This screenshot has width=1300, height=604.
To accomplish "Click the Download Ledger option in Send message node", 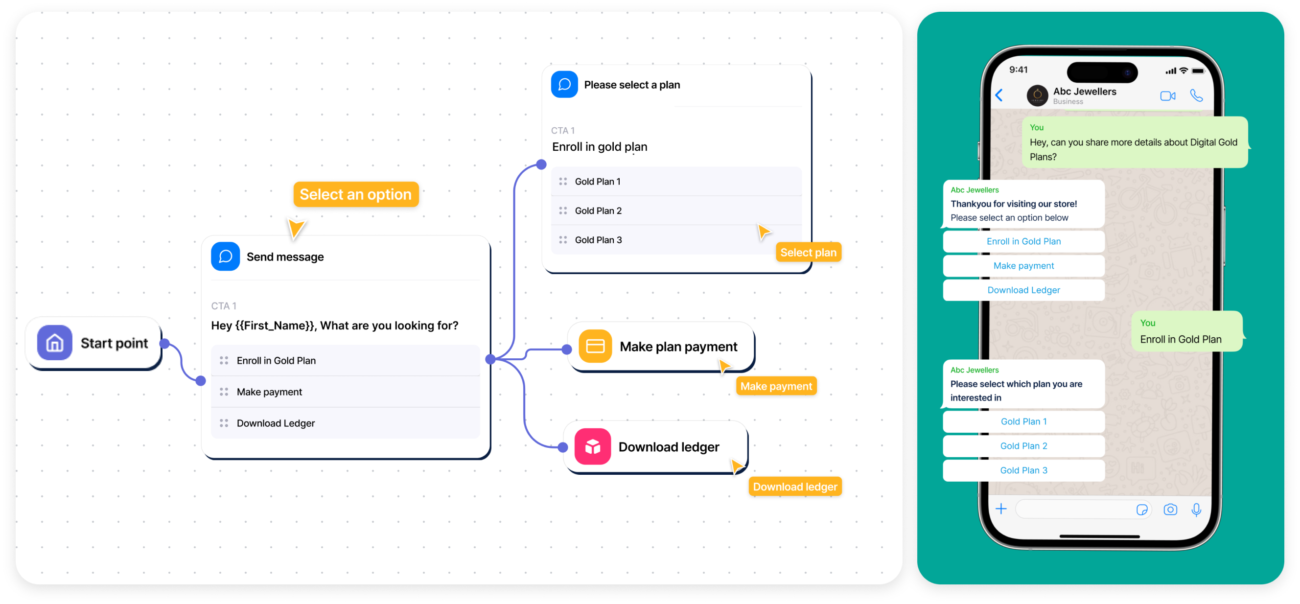I will (345, 423).
